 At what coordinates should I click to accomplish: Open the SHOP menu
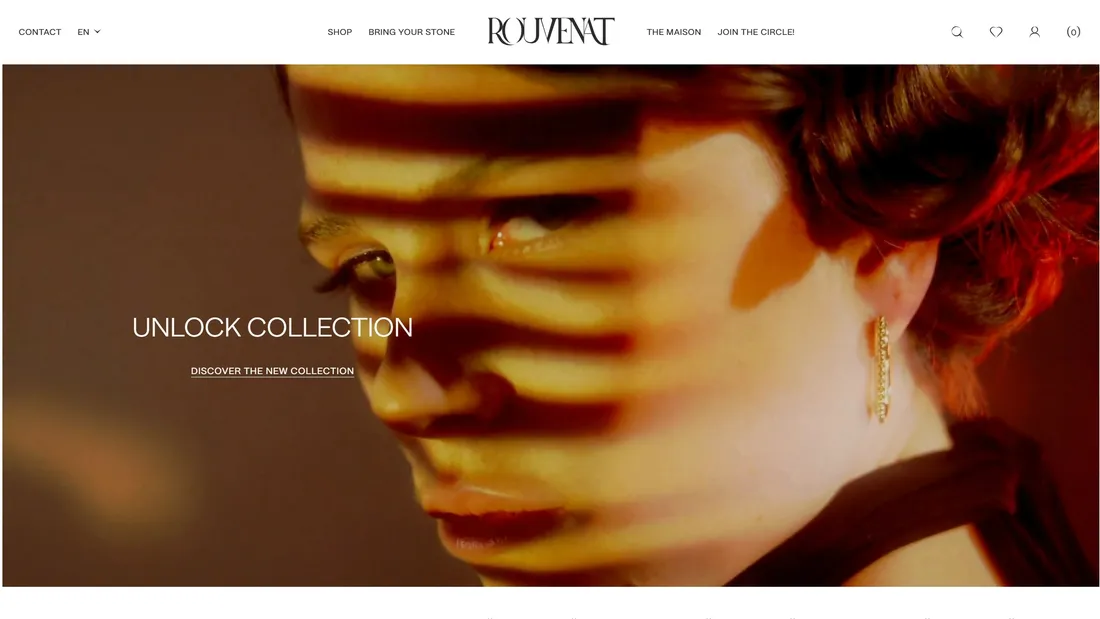pos(340,32)
